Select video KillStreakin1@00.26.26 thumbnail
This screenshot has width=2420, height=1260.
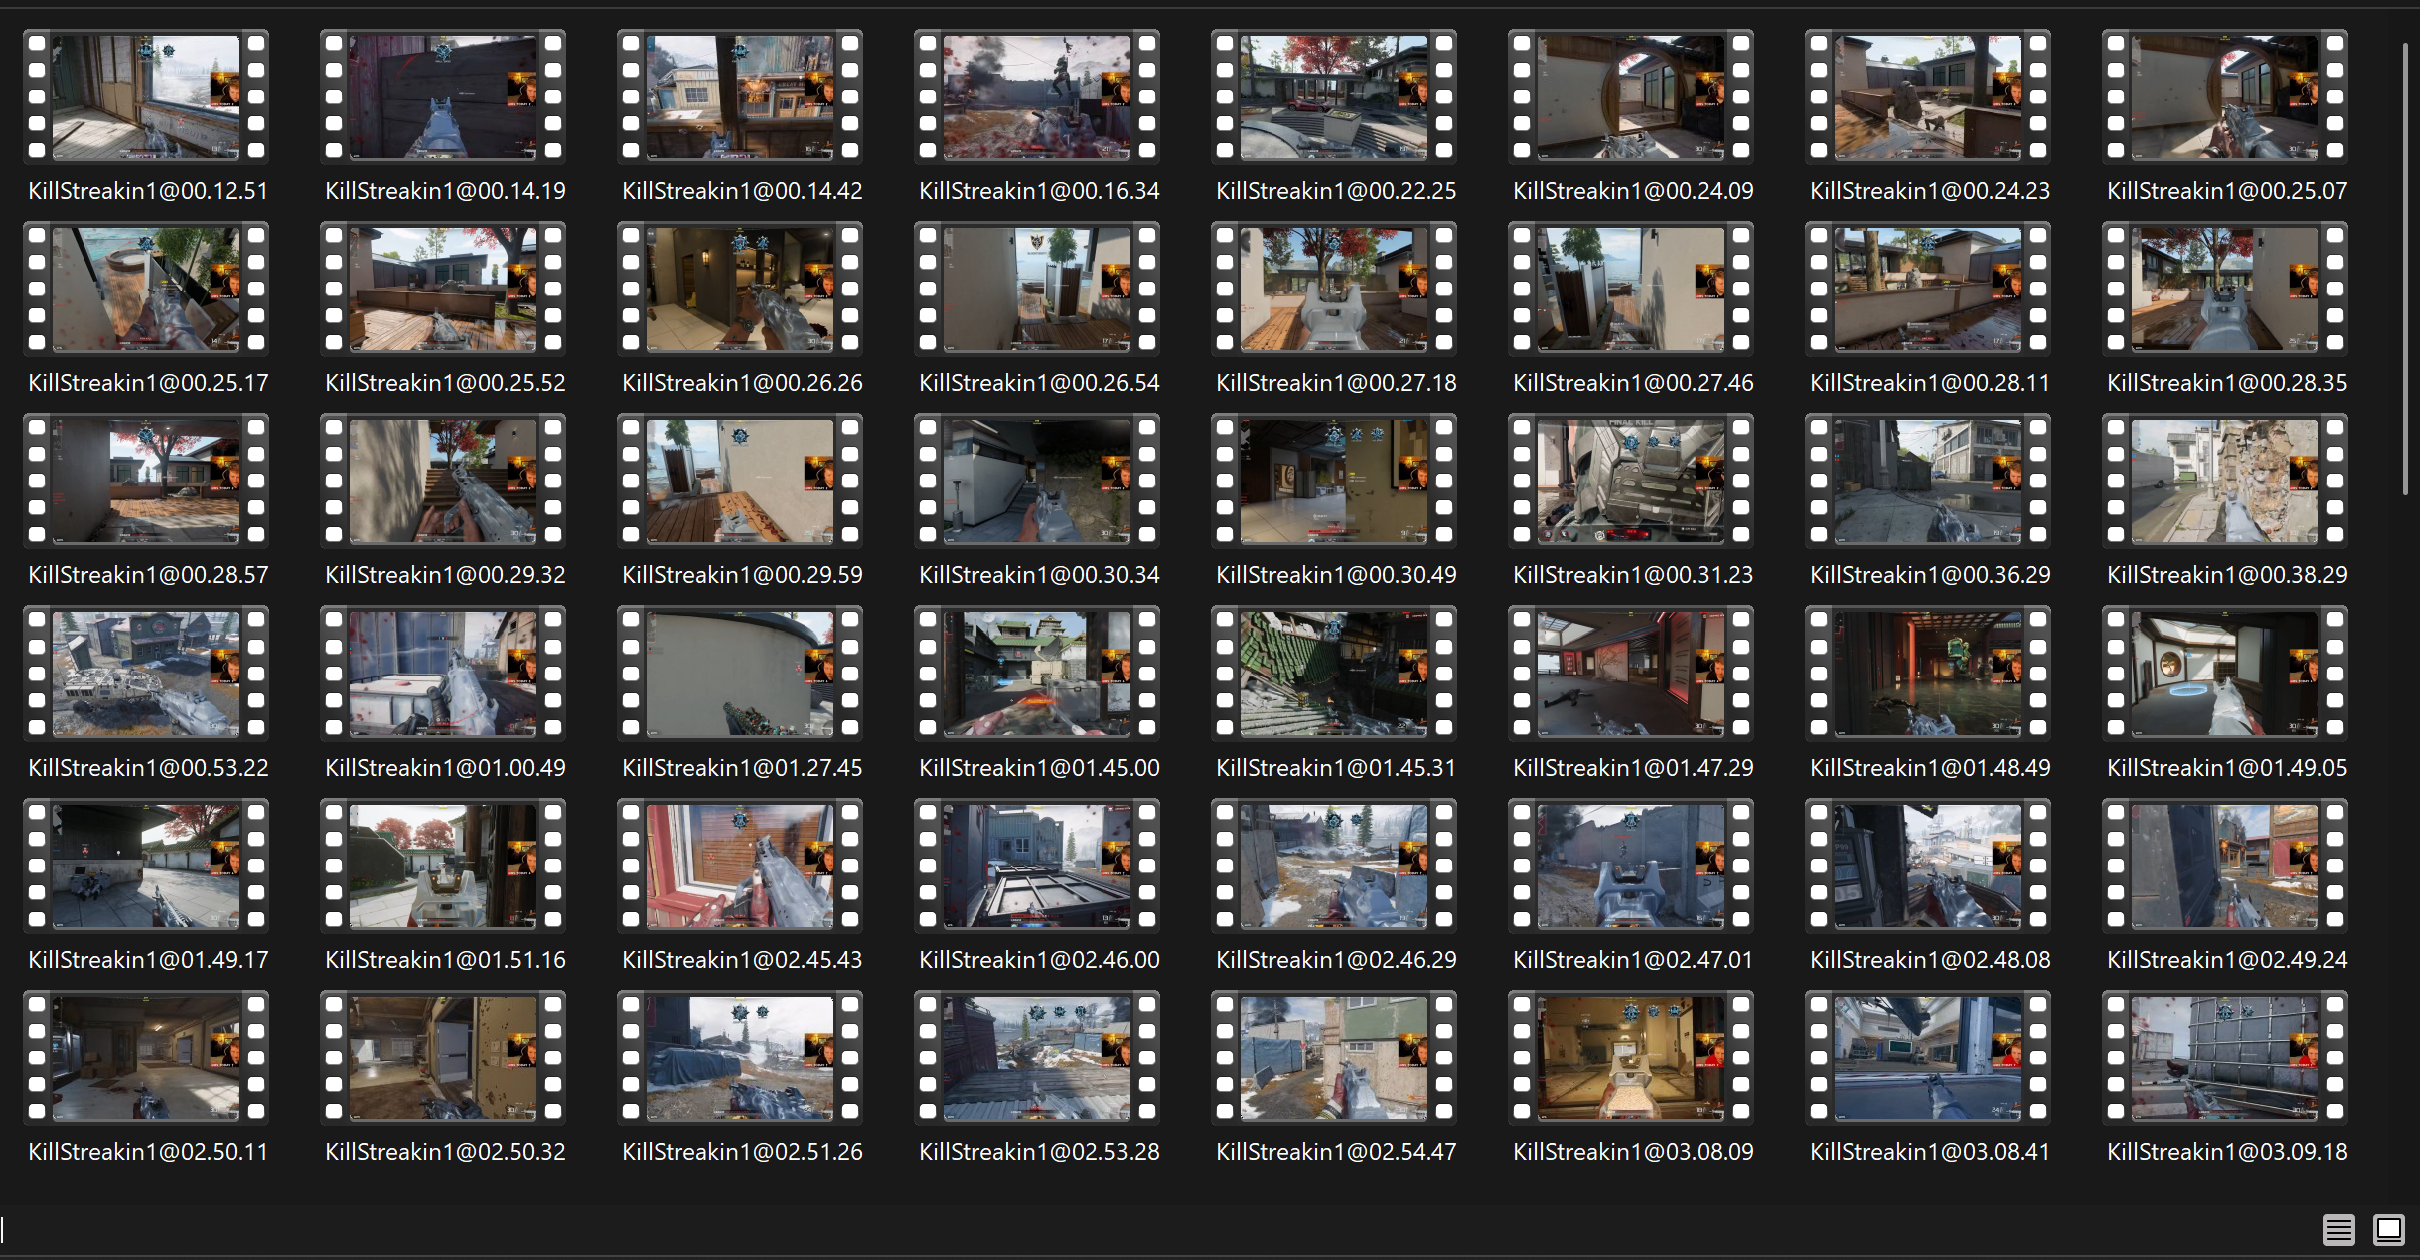point(740,289)
